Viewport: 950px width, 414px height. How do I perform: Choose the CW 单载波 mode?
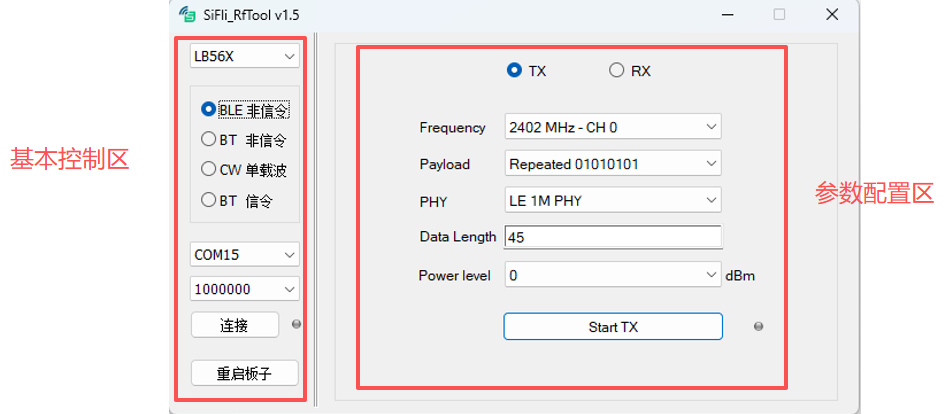[209, 169]
